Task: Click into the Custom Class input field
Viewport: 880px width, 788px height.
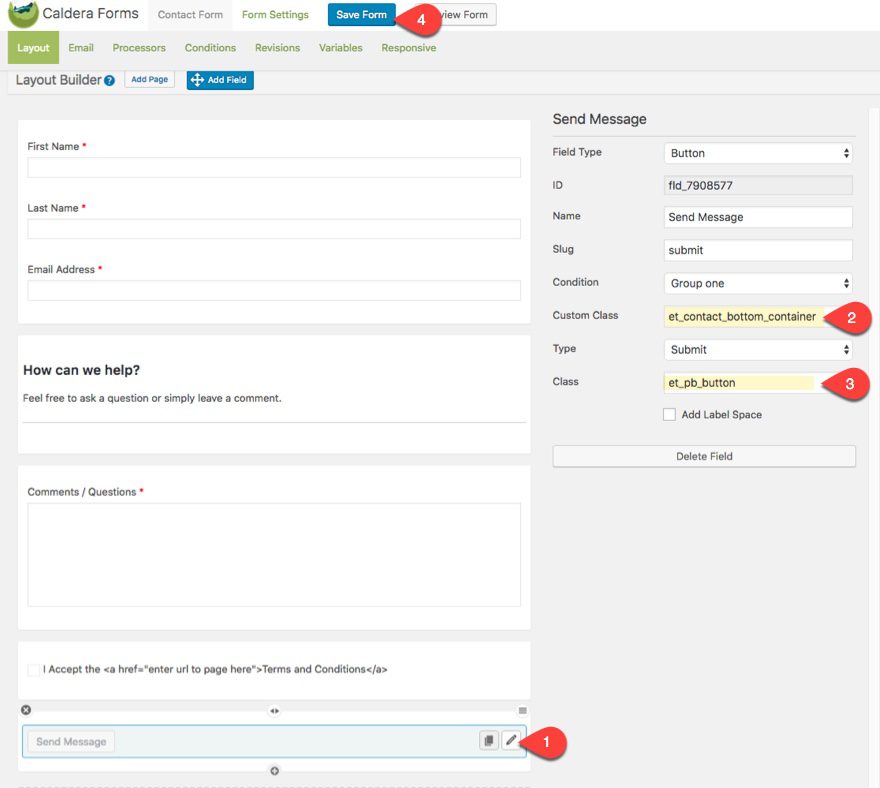Action: (x=744, y=317)
